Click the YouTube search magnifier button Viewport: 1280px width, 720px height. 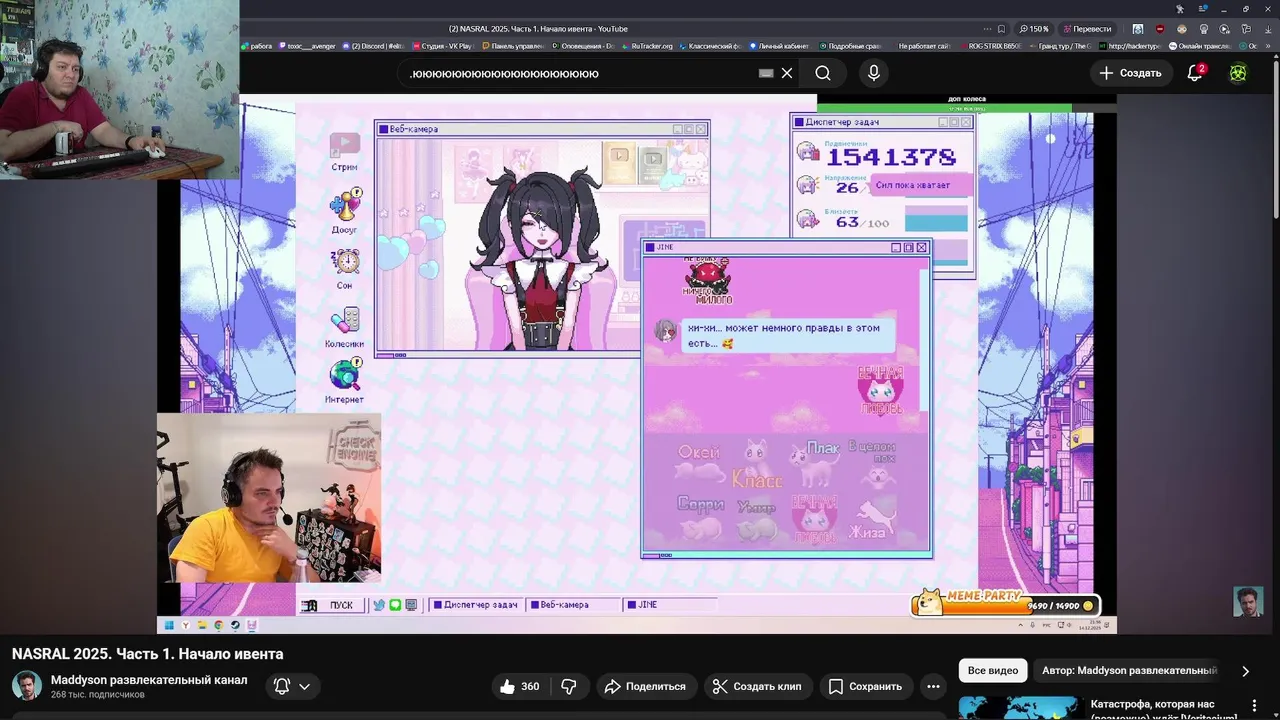(x=823, y=73)
